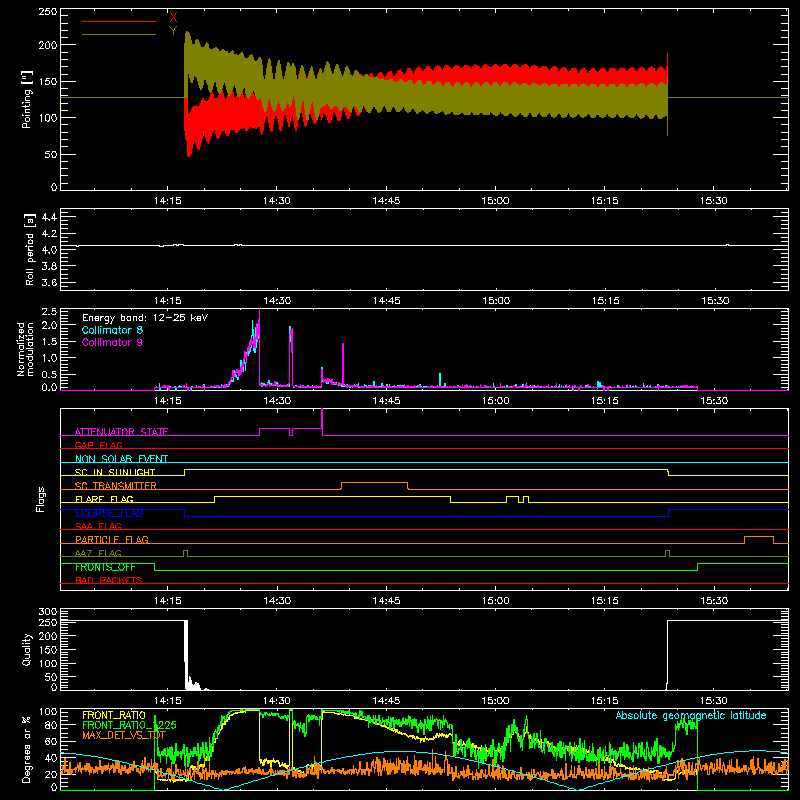
Task: Click the 'Quality' vertical axis title
Action: point(27,649)
